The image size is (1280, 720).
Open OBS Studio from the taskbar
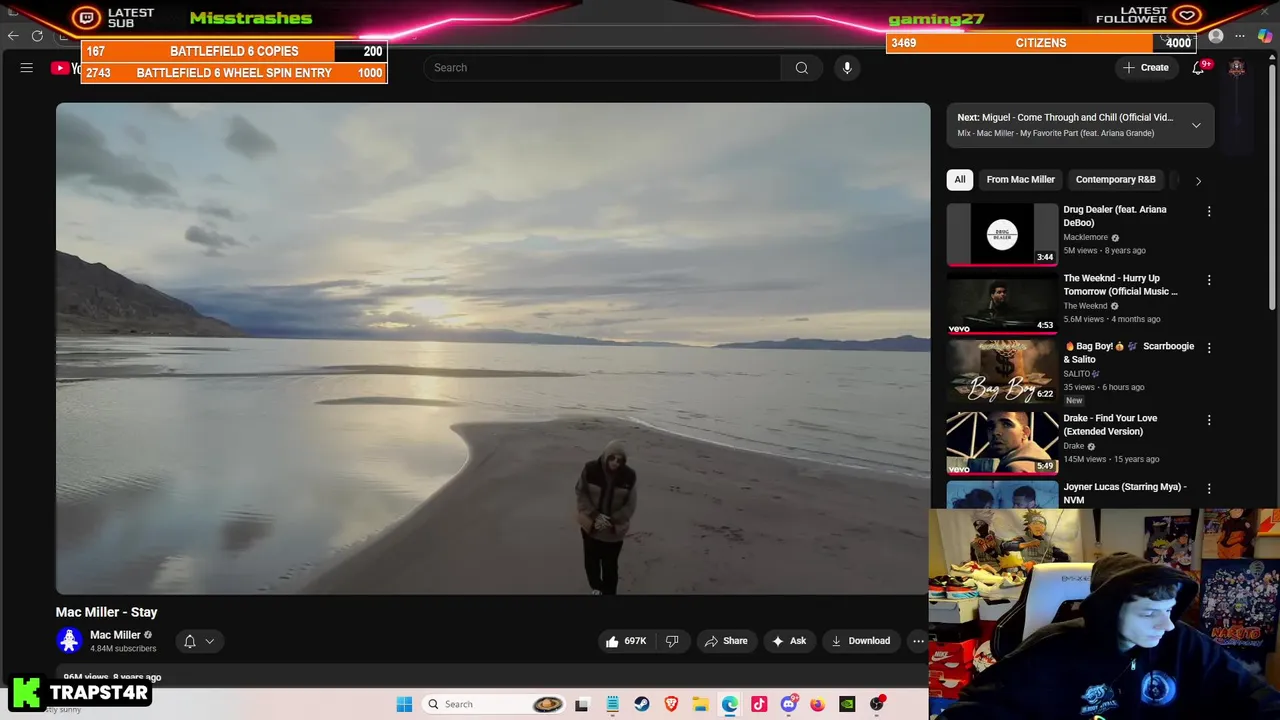coord(877,704)
